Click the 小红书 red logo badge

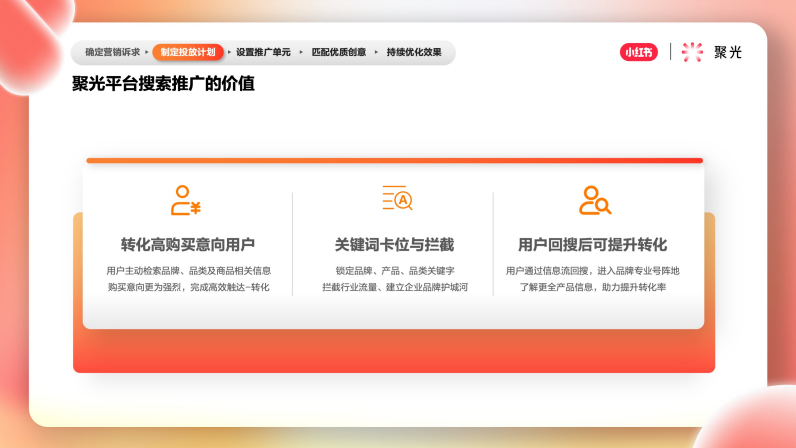(x=639, y=52)
